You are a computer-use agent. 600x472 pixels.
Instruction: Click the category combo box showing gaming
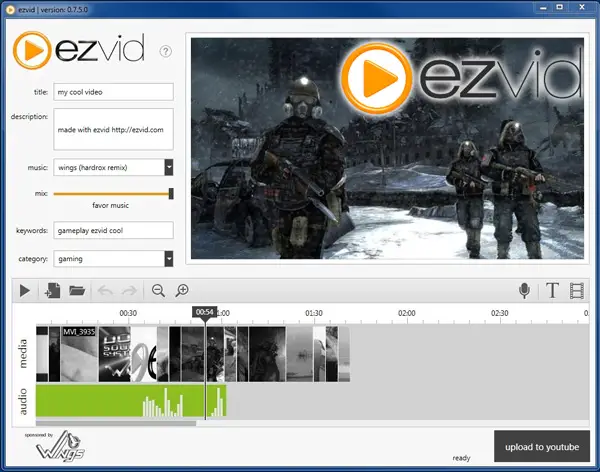113,259
